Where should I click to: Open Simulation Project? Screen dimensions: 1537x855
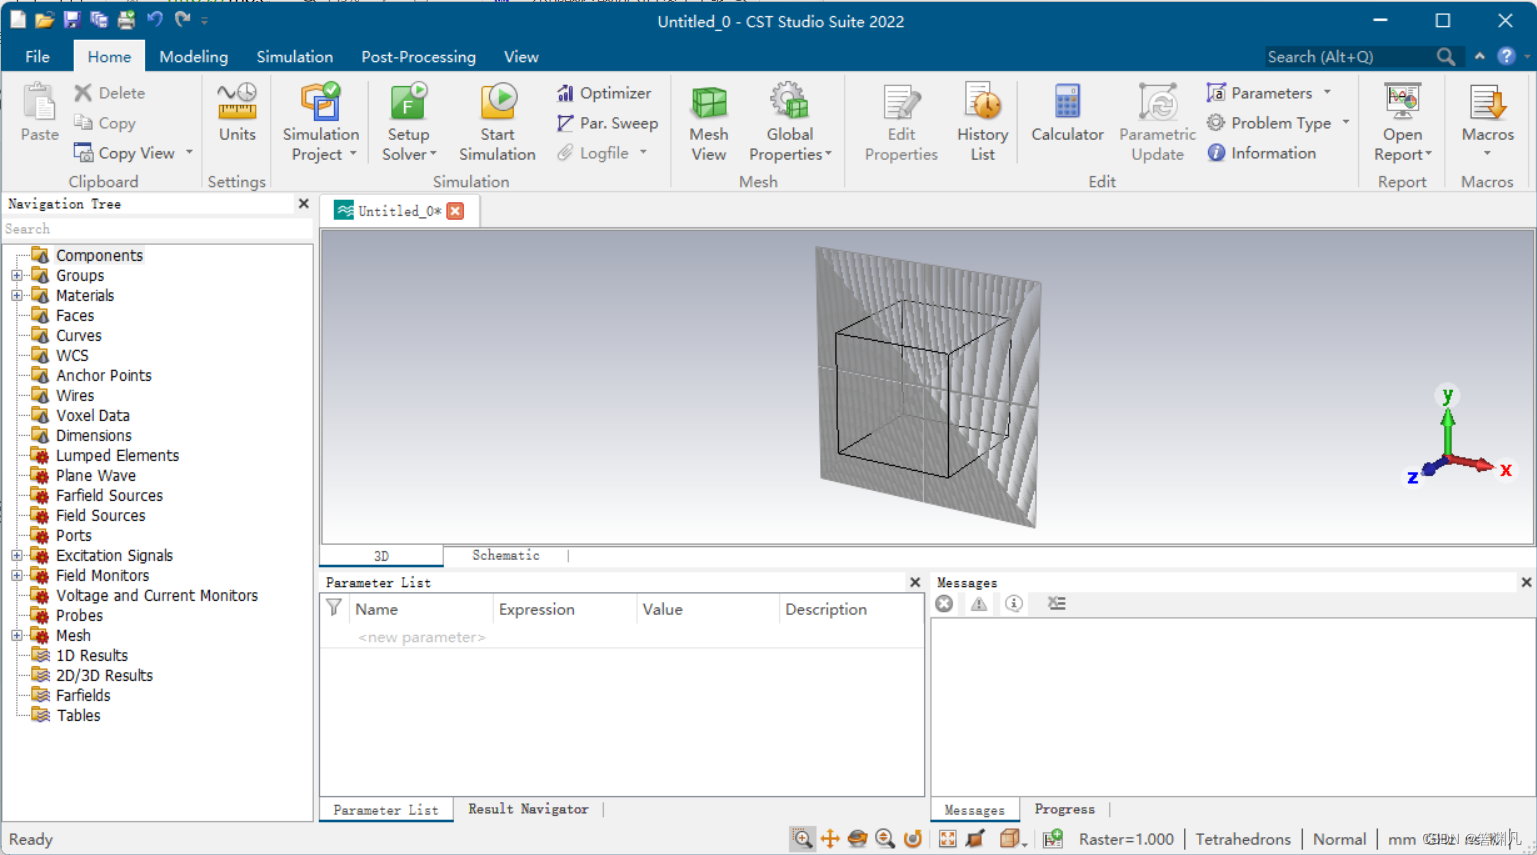point(320,122)
